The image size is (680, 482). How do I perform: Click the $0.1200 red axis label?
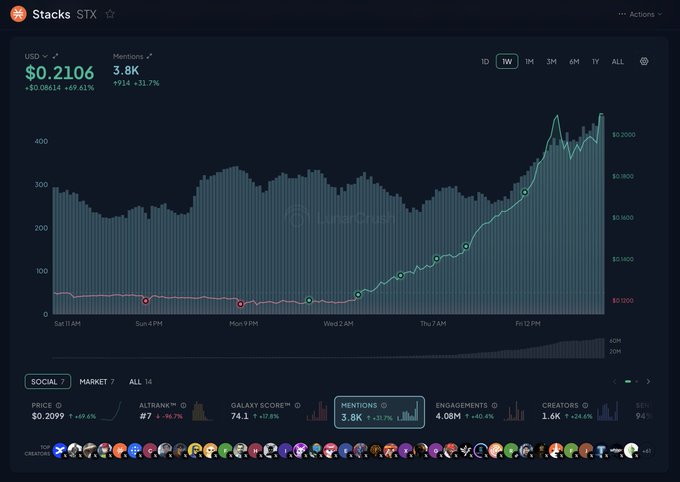click(x=623, y=300)
